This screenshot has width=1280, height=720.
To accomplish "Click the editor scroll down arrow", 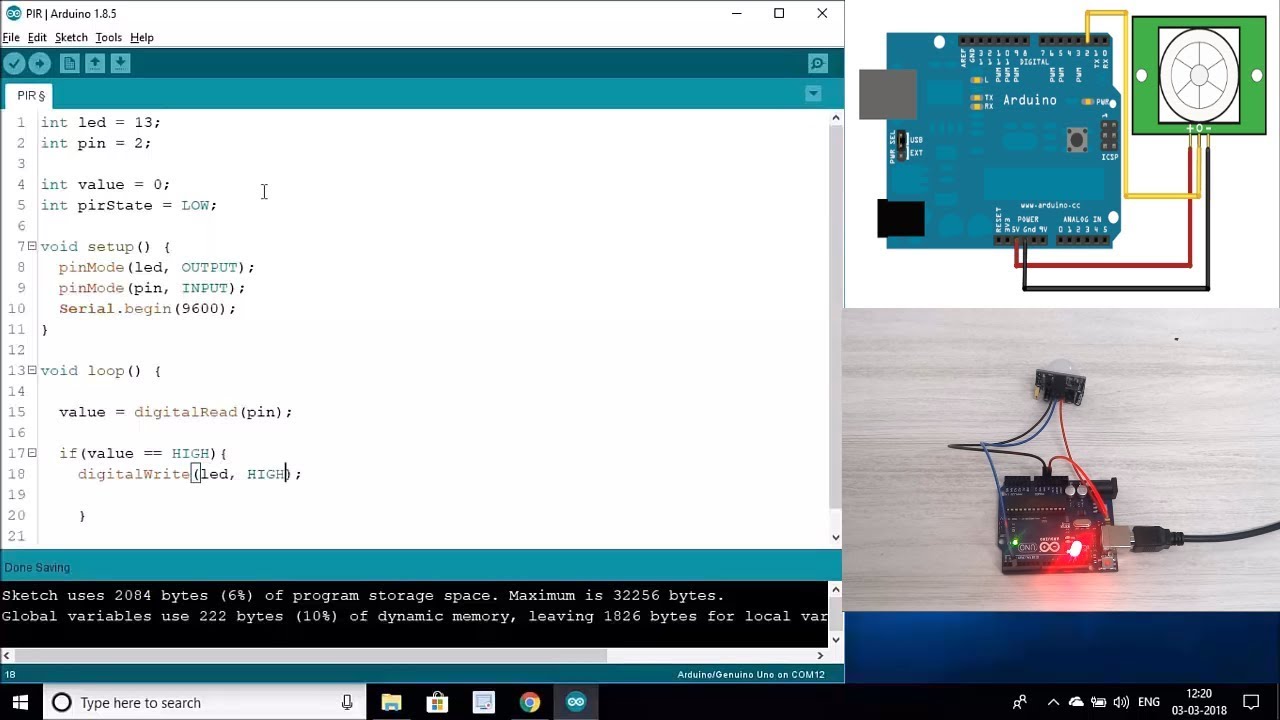I will (836, 537).
